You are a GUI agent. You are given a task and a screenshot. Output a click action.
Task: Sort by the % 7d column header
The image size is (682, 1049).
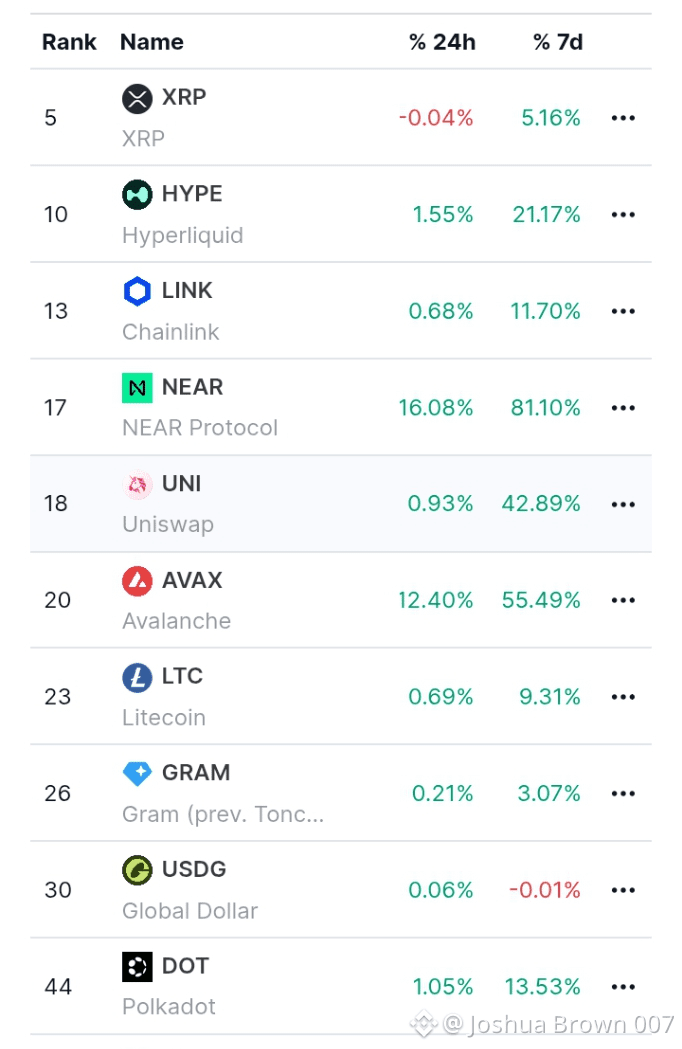tap(558, 42)
